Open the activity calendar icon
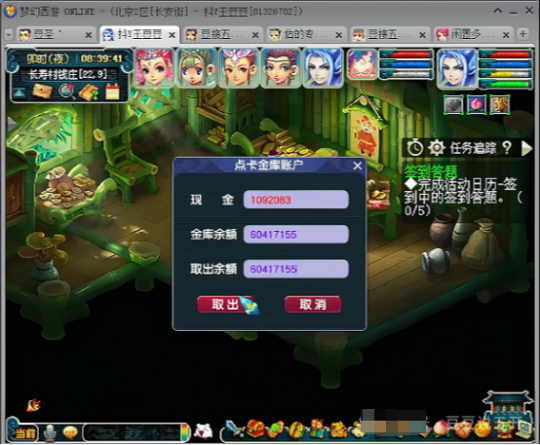540x445 pixels. pyautogui.click(x=112, y=92)
